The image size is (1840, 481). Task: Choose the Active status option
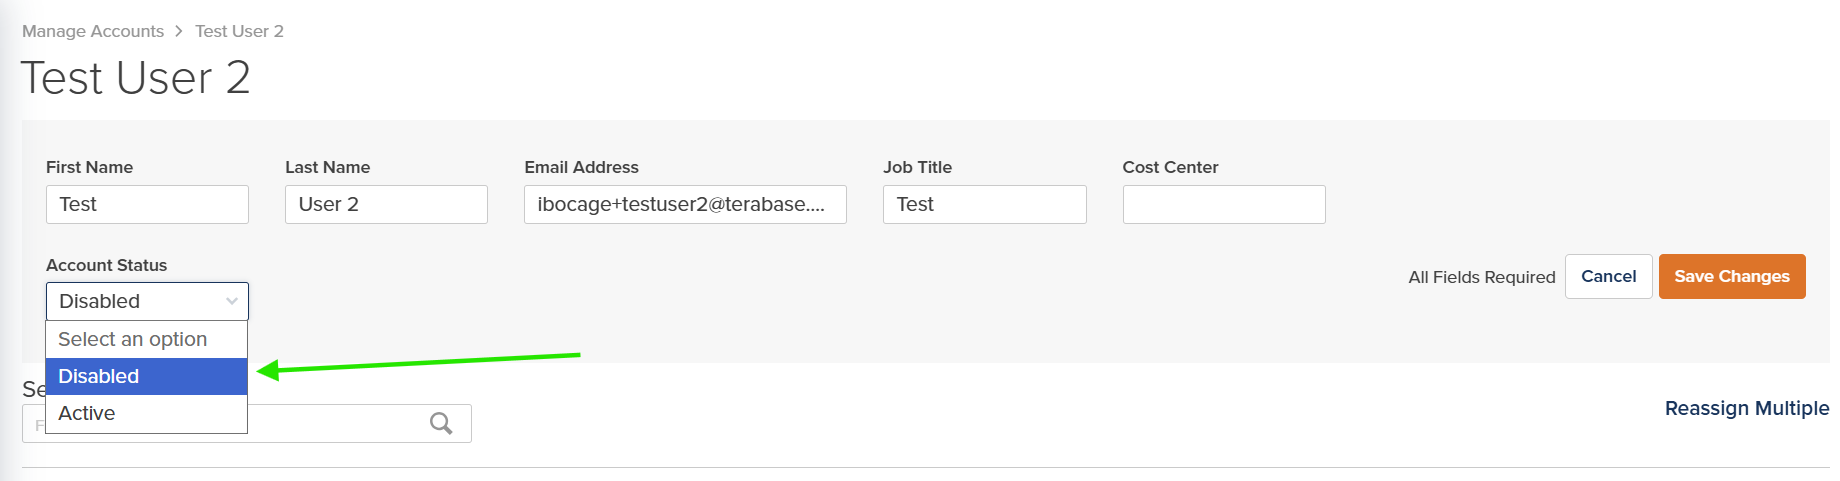point(147,413)
